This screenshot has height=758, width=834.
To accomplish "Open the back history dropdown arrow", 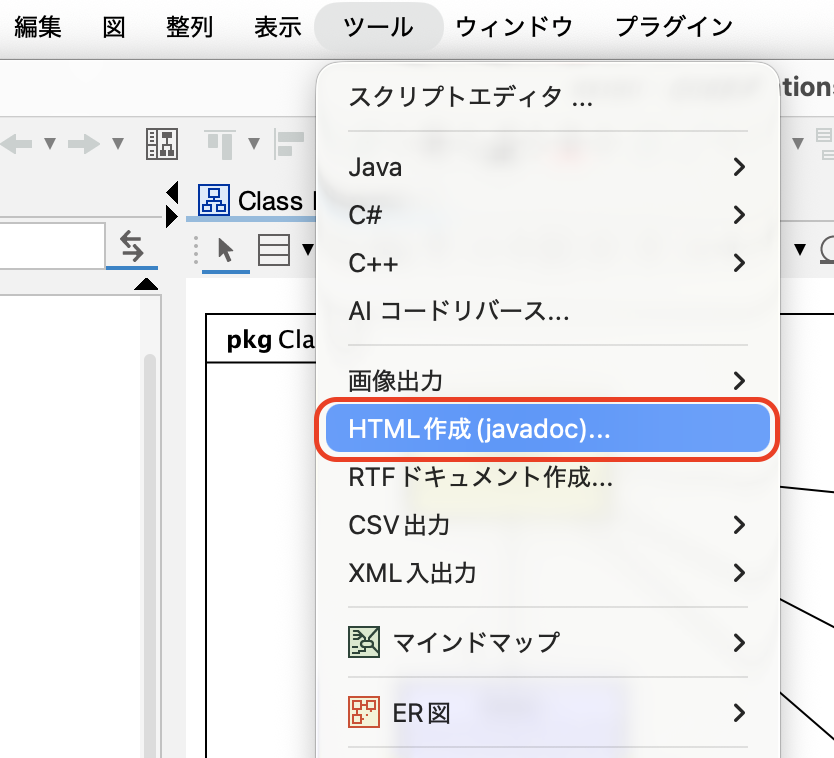I will coord(48,144).
